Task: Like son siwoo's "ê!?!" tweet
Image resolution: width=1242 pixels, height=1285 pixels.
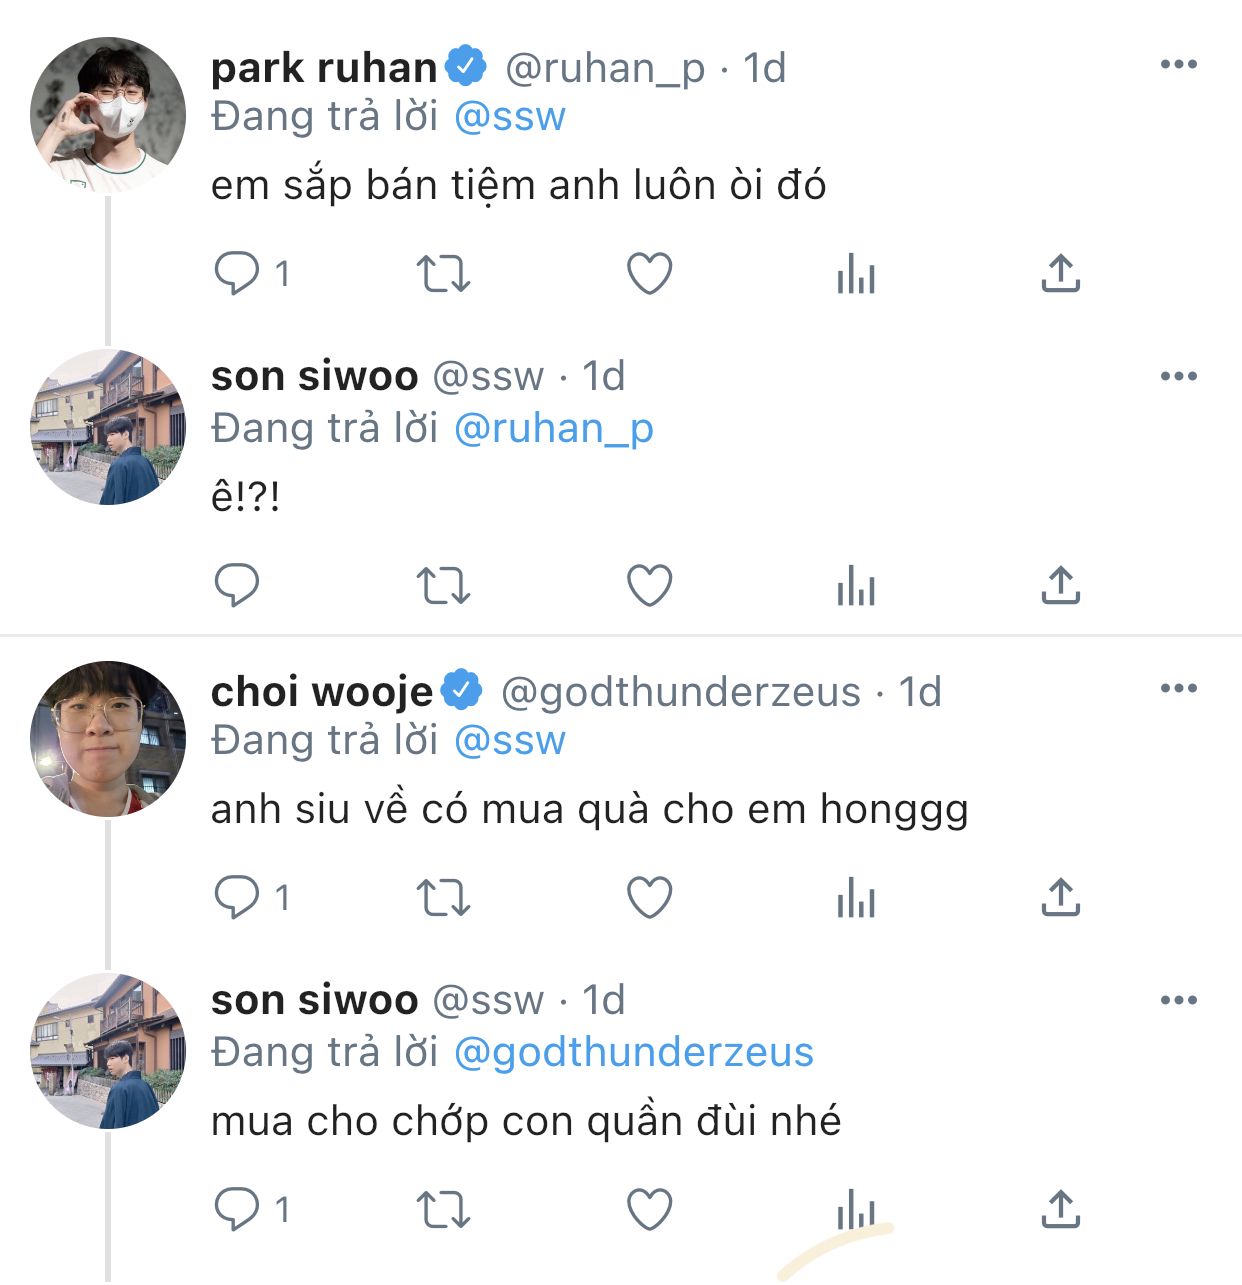Action: 649,585
